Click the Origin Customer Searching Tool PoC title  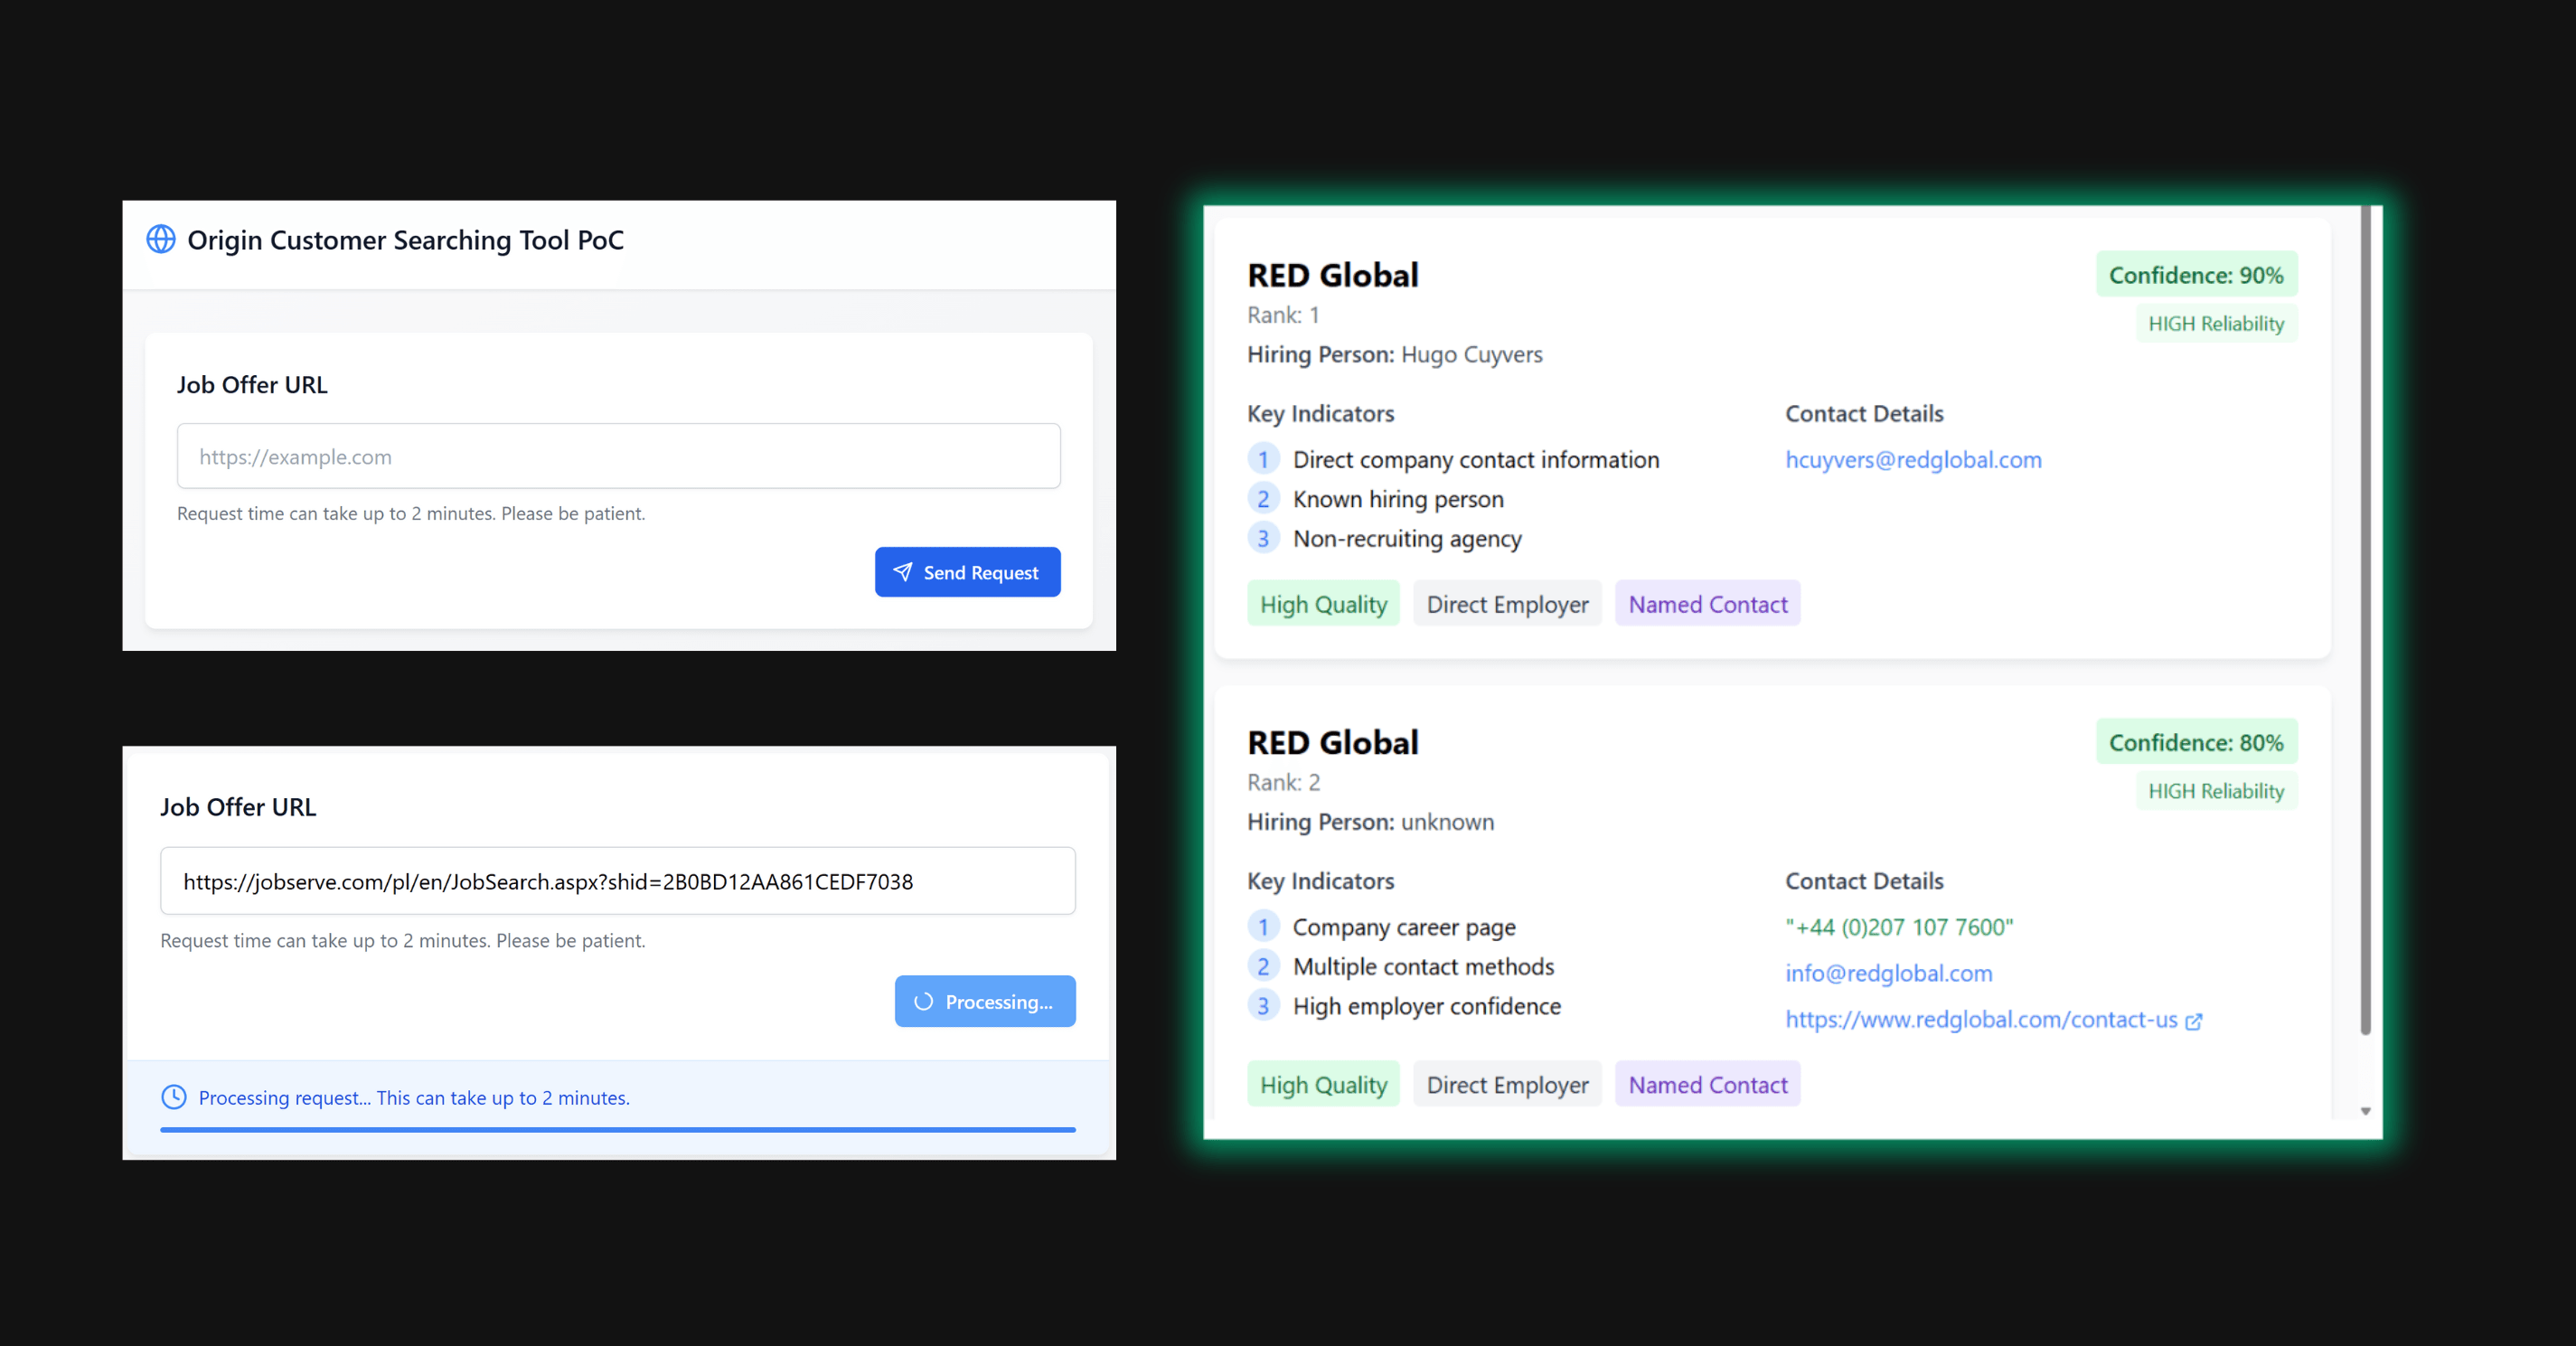[405, 240]
